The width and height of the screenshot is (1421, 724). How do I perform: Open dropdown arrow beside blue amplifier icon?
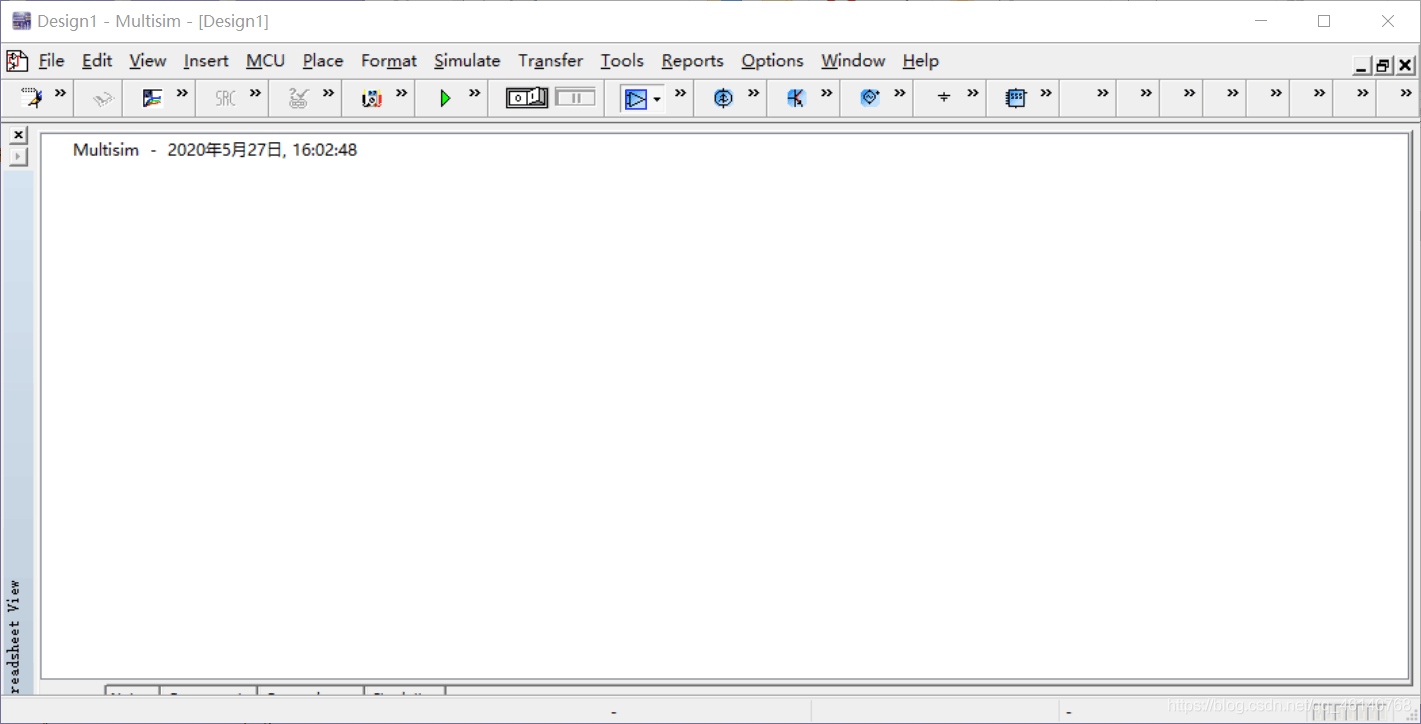pos(657,99)
